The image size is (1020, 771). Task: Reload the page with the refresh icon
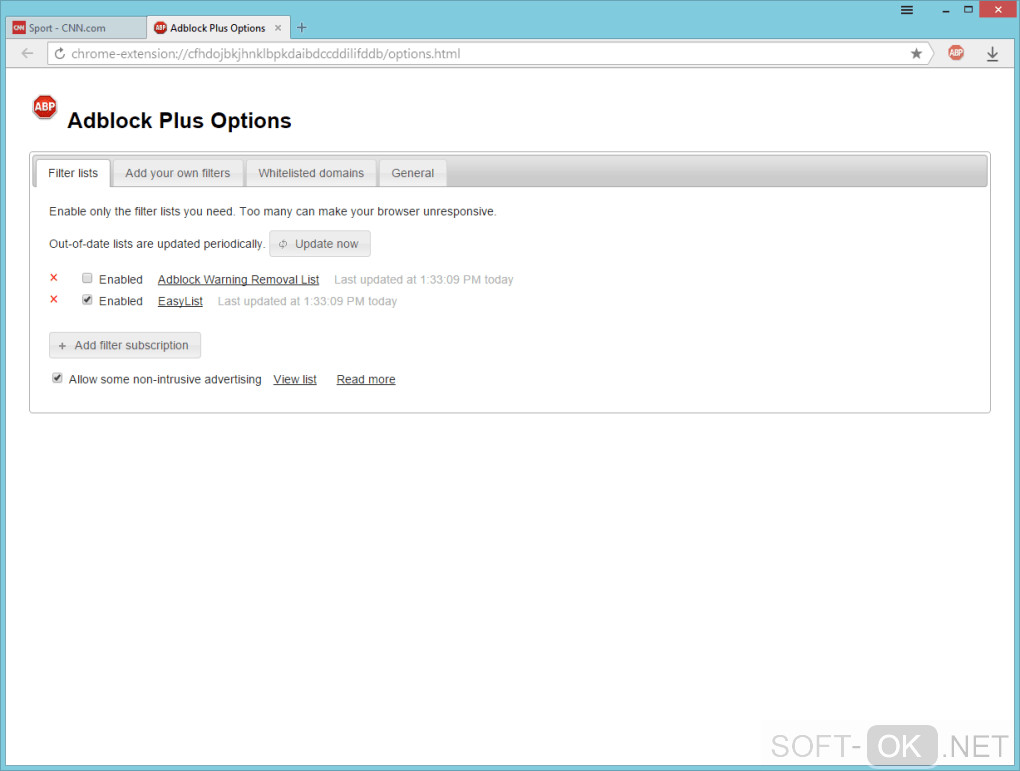(59, 53)
